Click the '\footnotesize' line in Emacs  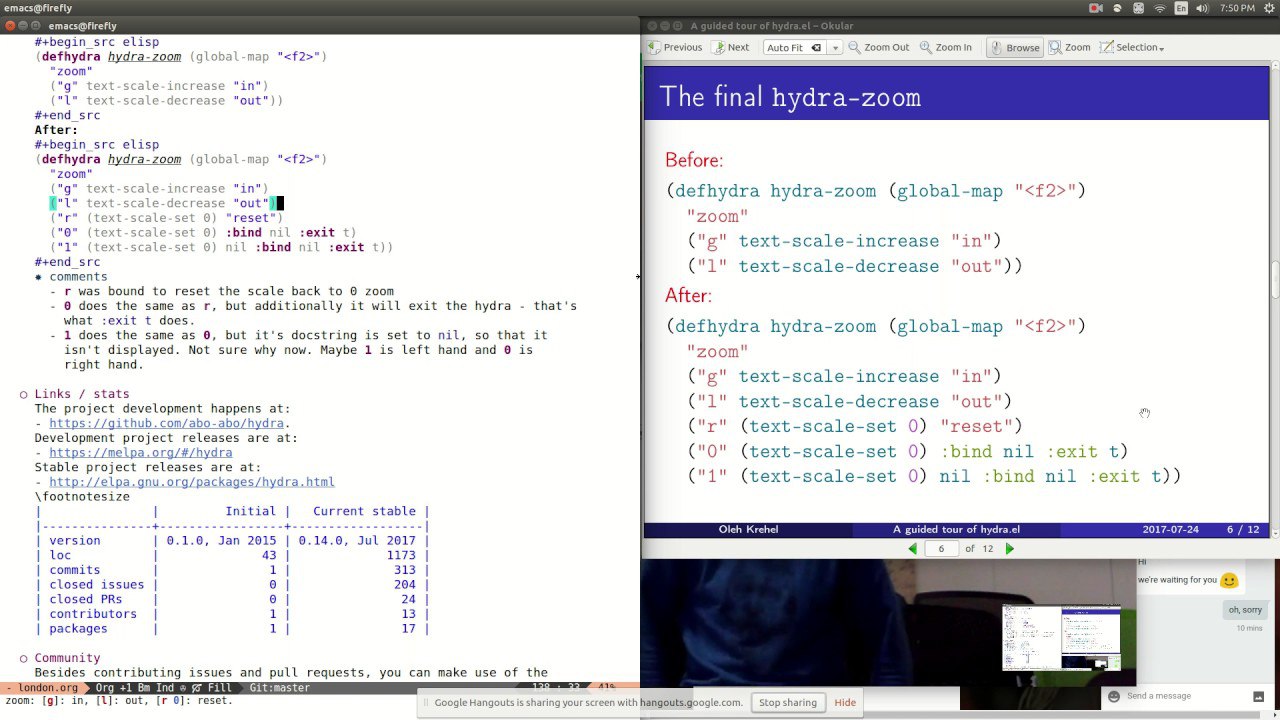click(82, 497)
